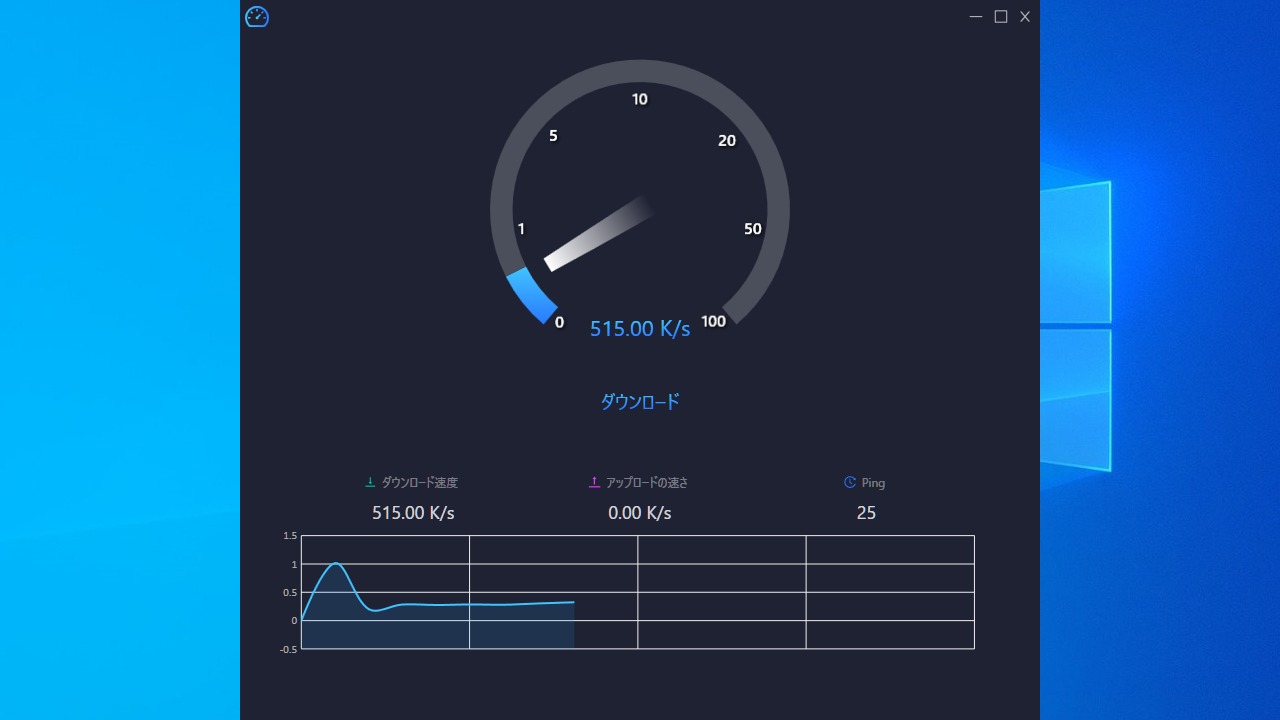This screenshot has height=720, width=1280.
Task: Maximize the speed test window
Action: pyautogui.click(x=1000, y=17)
